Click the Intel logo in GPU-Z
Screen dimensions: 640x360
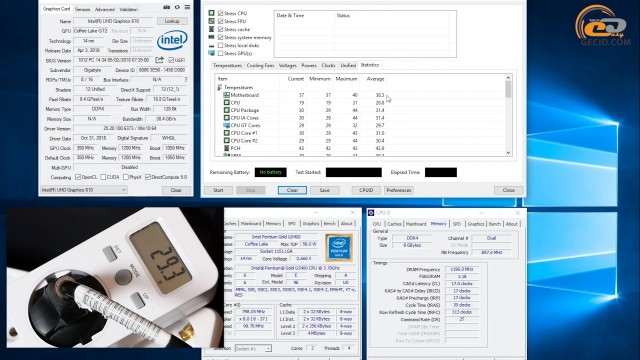tap(172, 40)
